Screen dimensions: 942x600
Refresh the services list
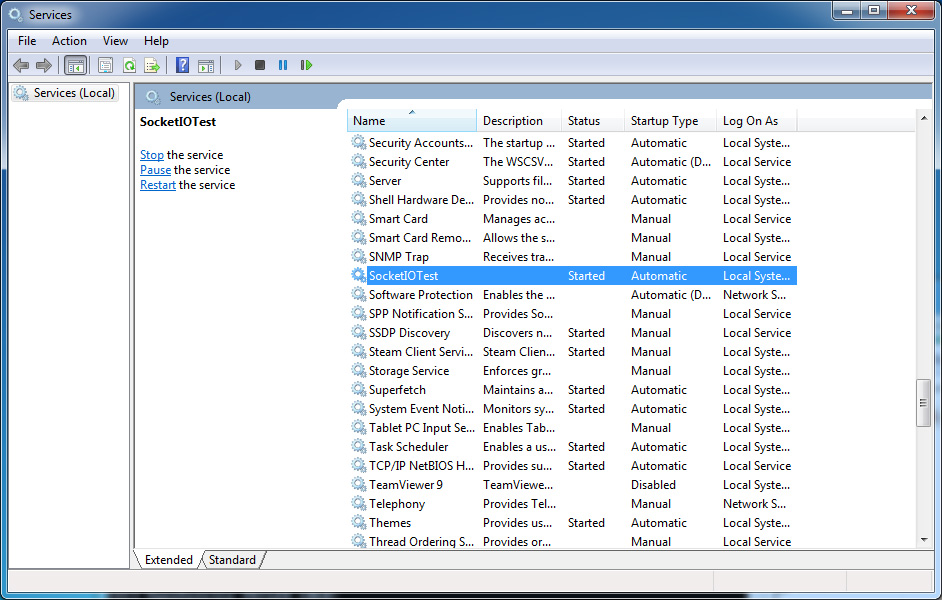tap(130, 64)
